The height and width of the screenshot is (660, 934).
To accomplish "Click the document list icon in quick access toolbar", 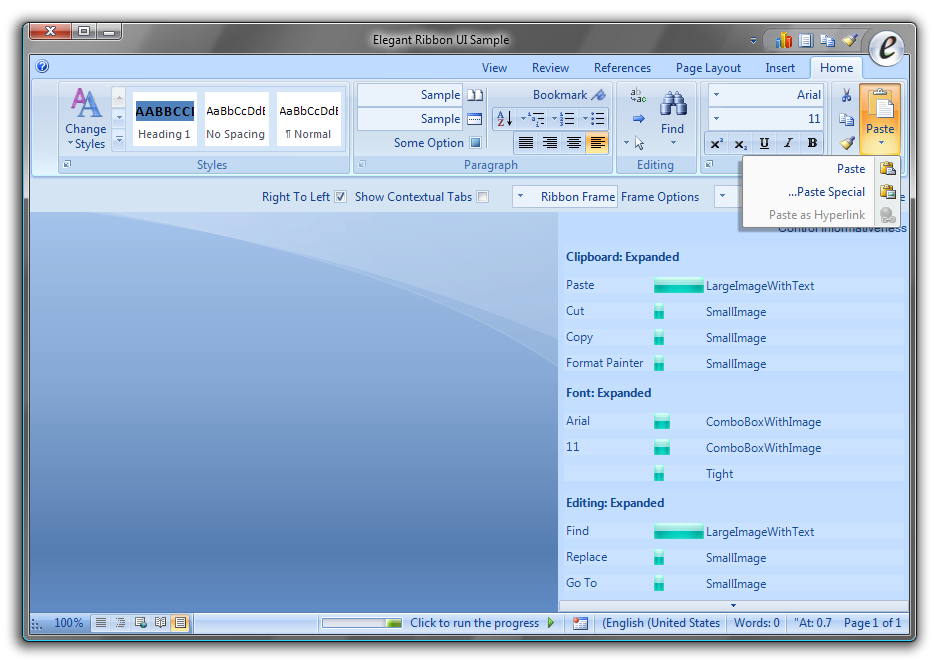I will [x=806, y=40].
